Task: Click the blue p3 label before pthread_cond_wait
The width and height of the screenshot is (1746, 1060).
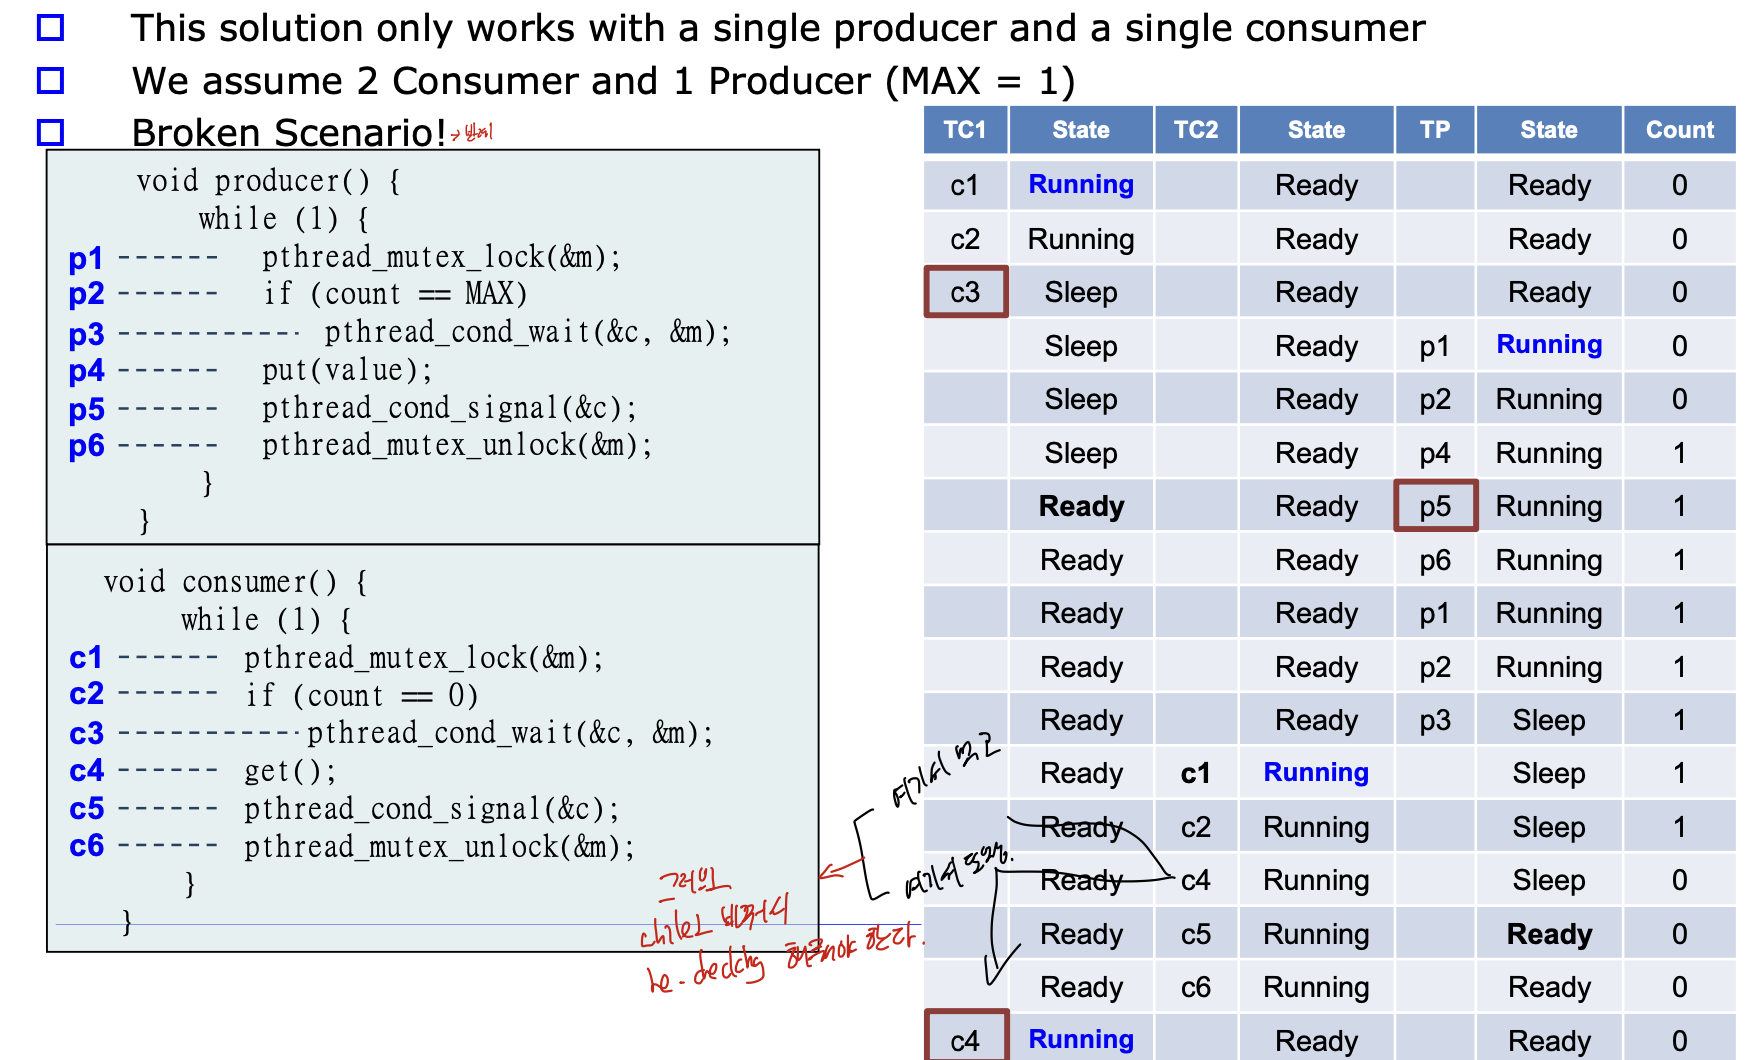Action: click(86, 334)
